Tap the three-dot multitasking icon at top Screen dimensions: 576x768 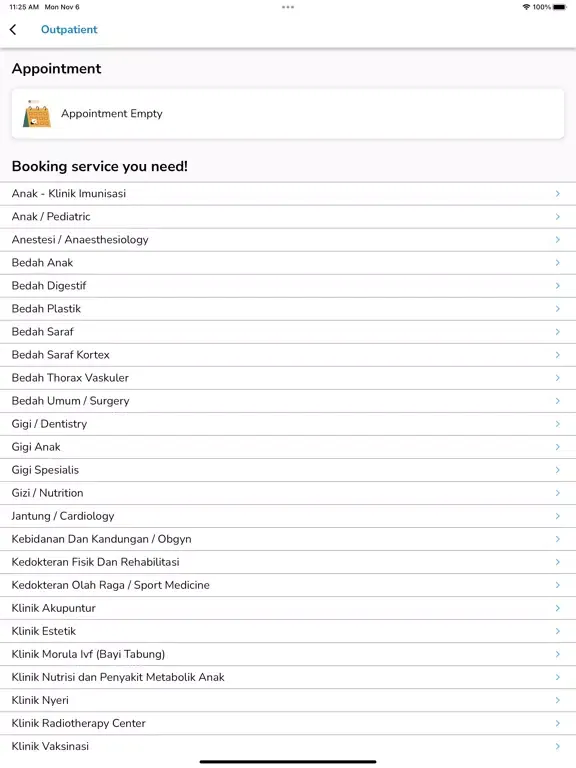[x=288, y=7]
